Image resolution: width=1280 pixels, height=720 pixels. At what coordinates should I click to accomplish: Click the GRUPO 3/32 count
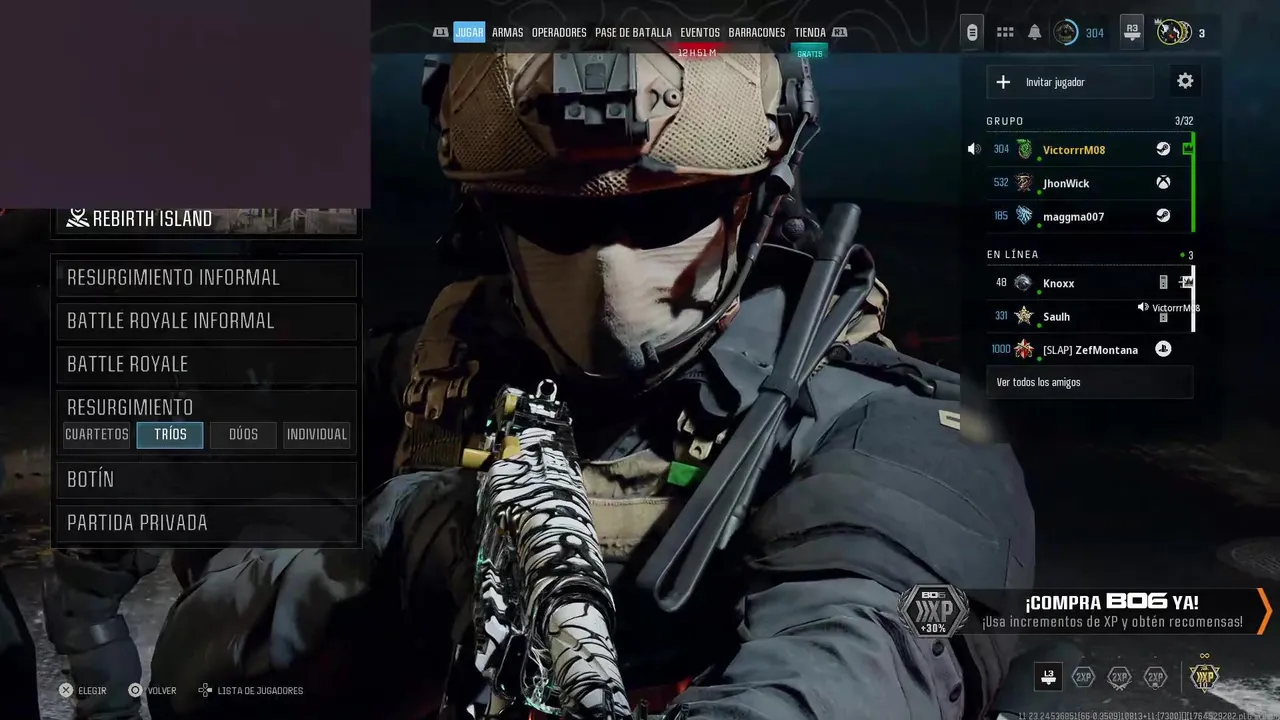pos(1184,121)
